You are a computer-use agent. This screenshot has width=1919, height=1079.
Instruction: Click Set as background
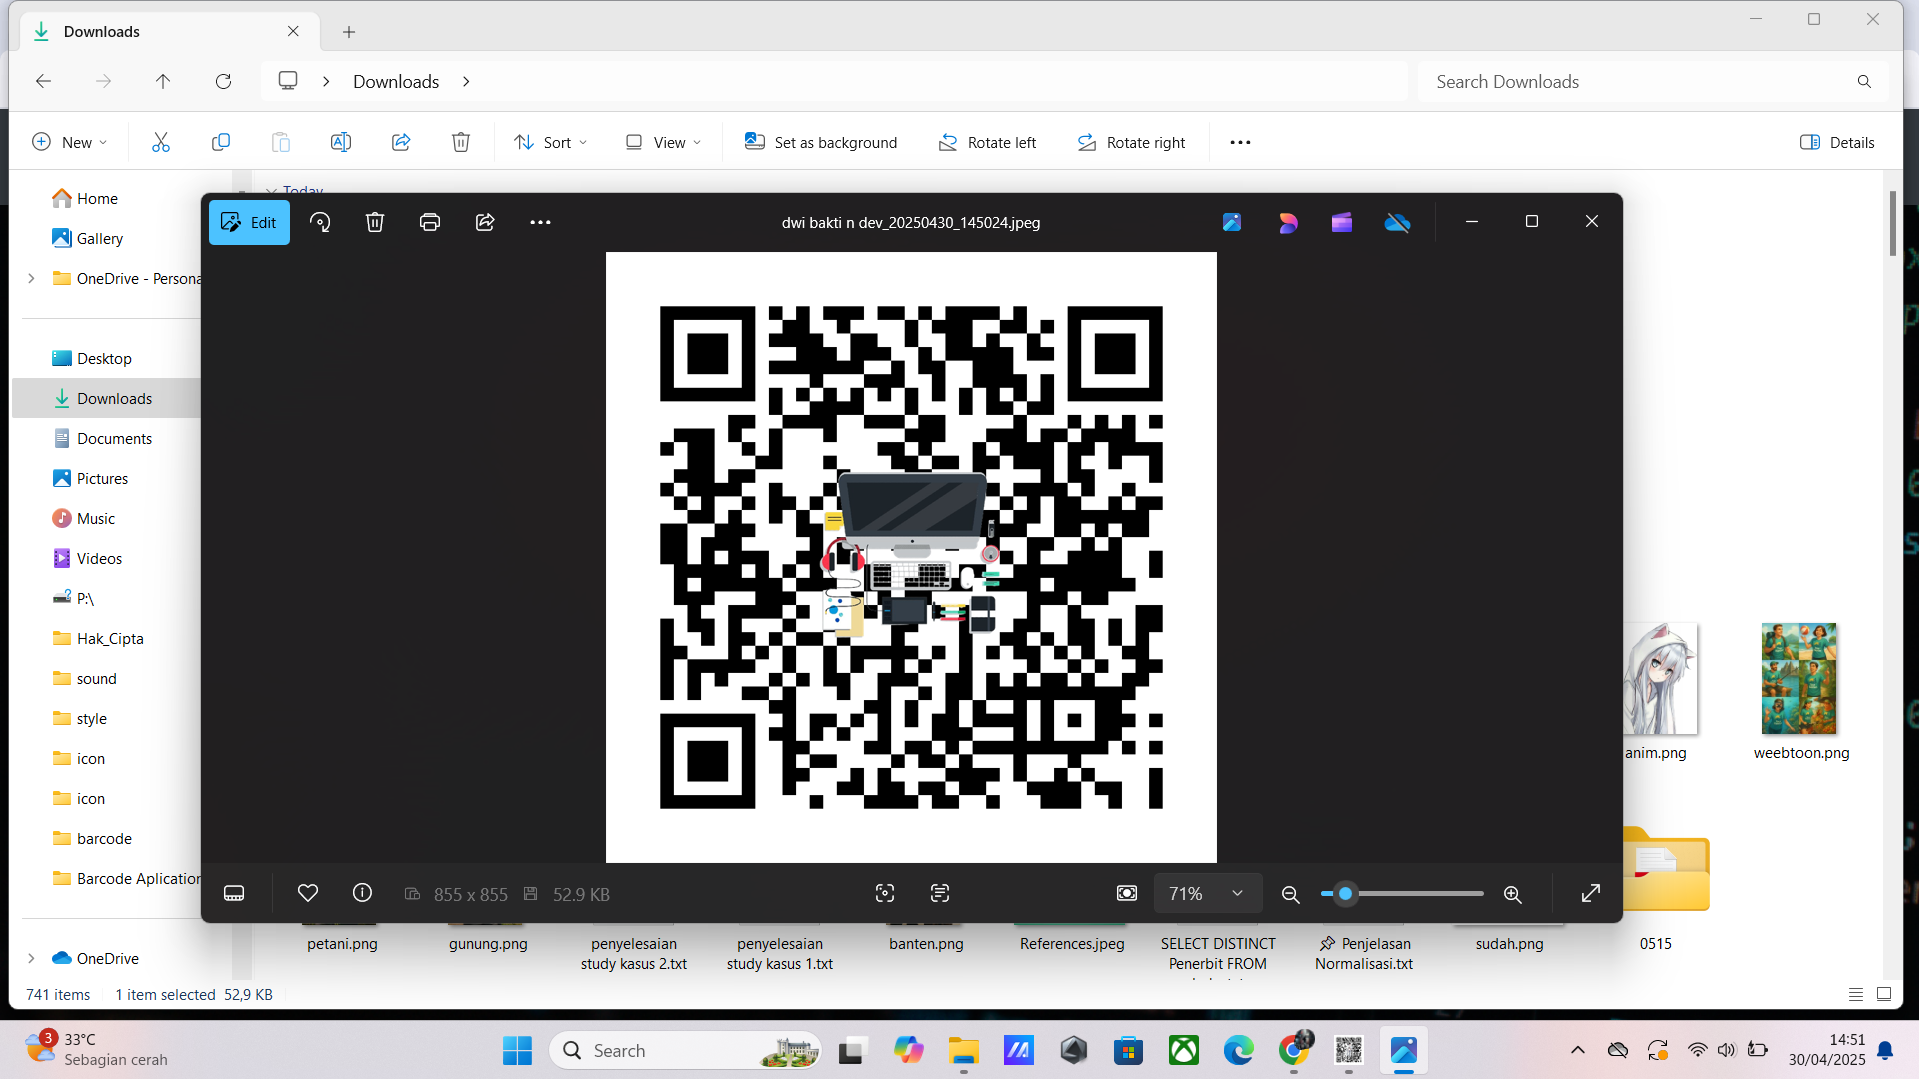[821, 142]
